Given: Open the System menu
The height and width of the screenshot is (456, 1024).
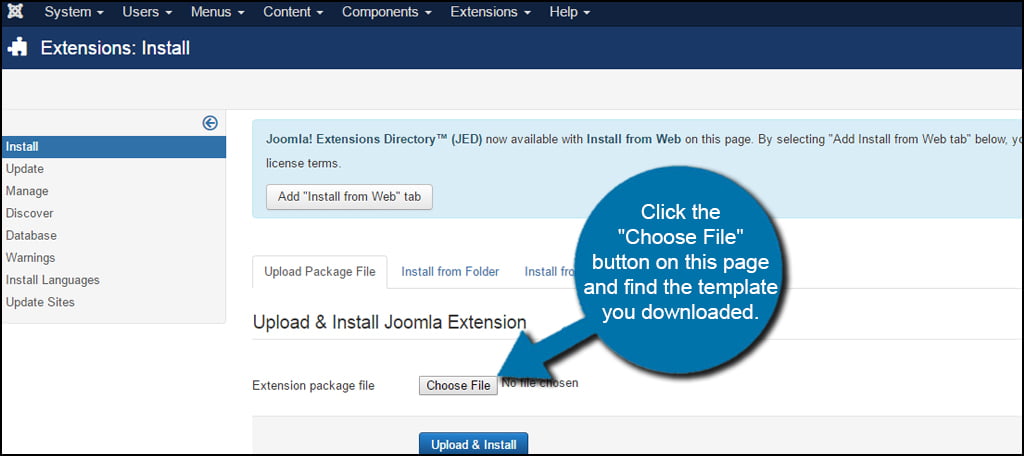Looking at the screenshot, I should [74, 12].
